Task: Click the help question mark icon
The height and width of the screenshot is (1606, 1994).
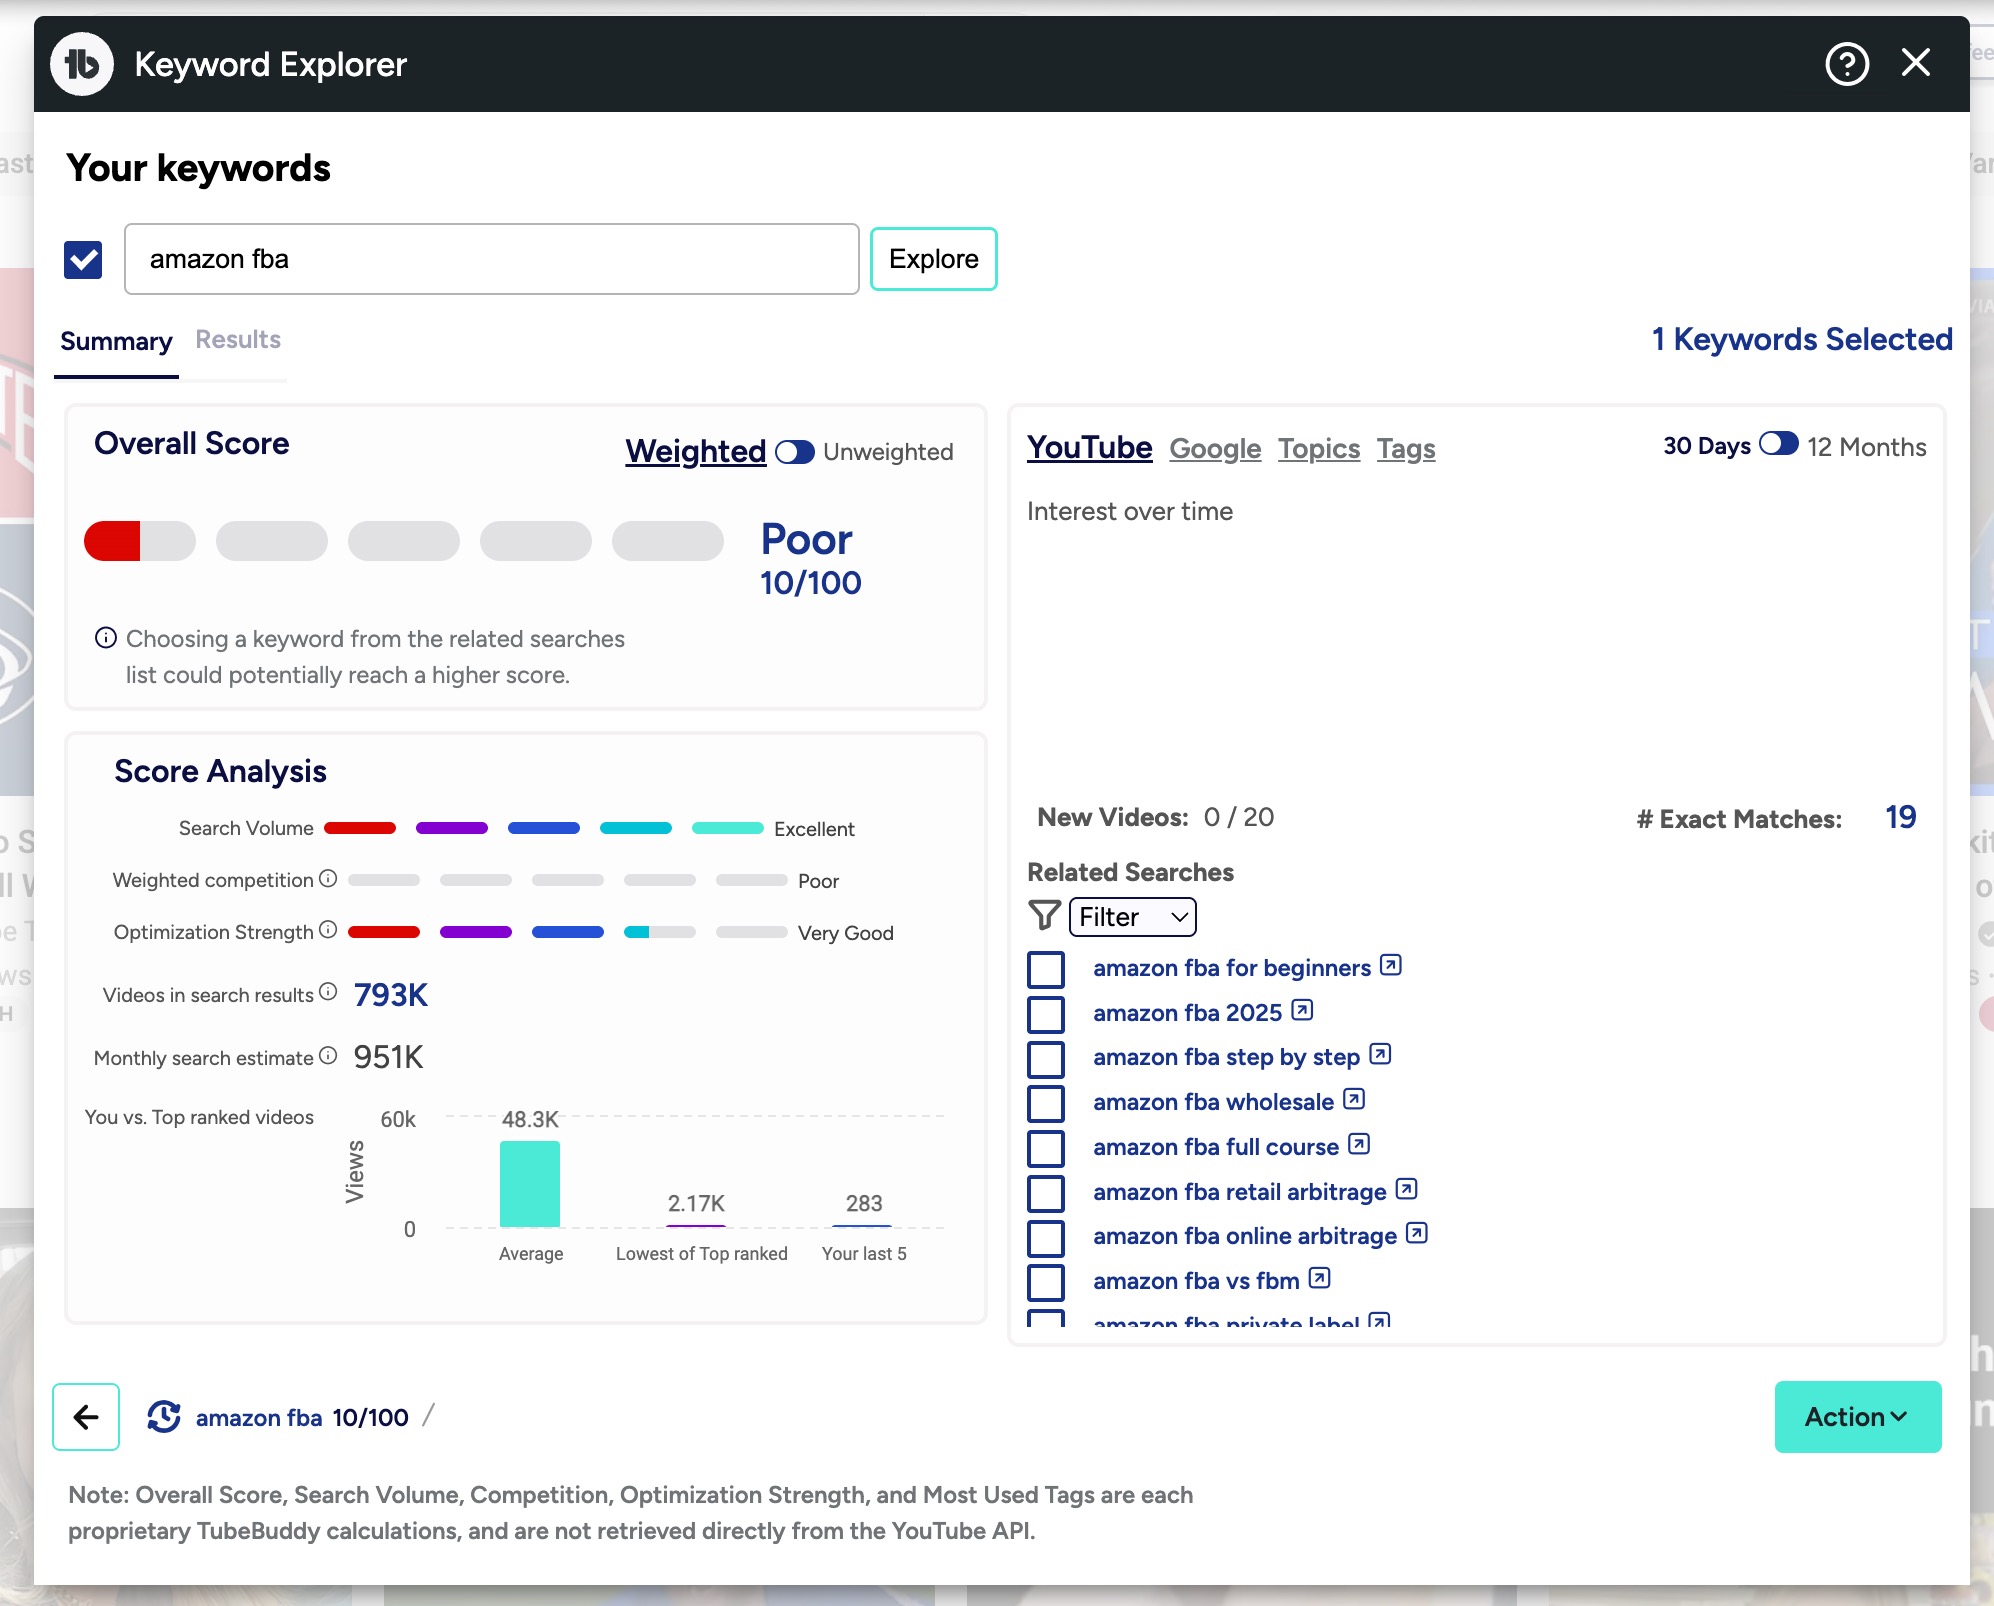Action: coord(1846,63)
